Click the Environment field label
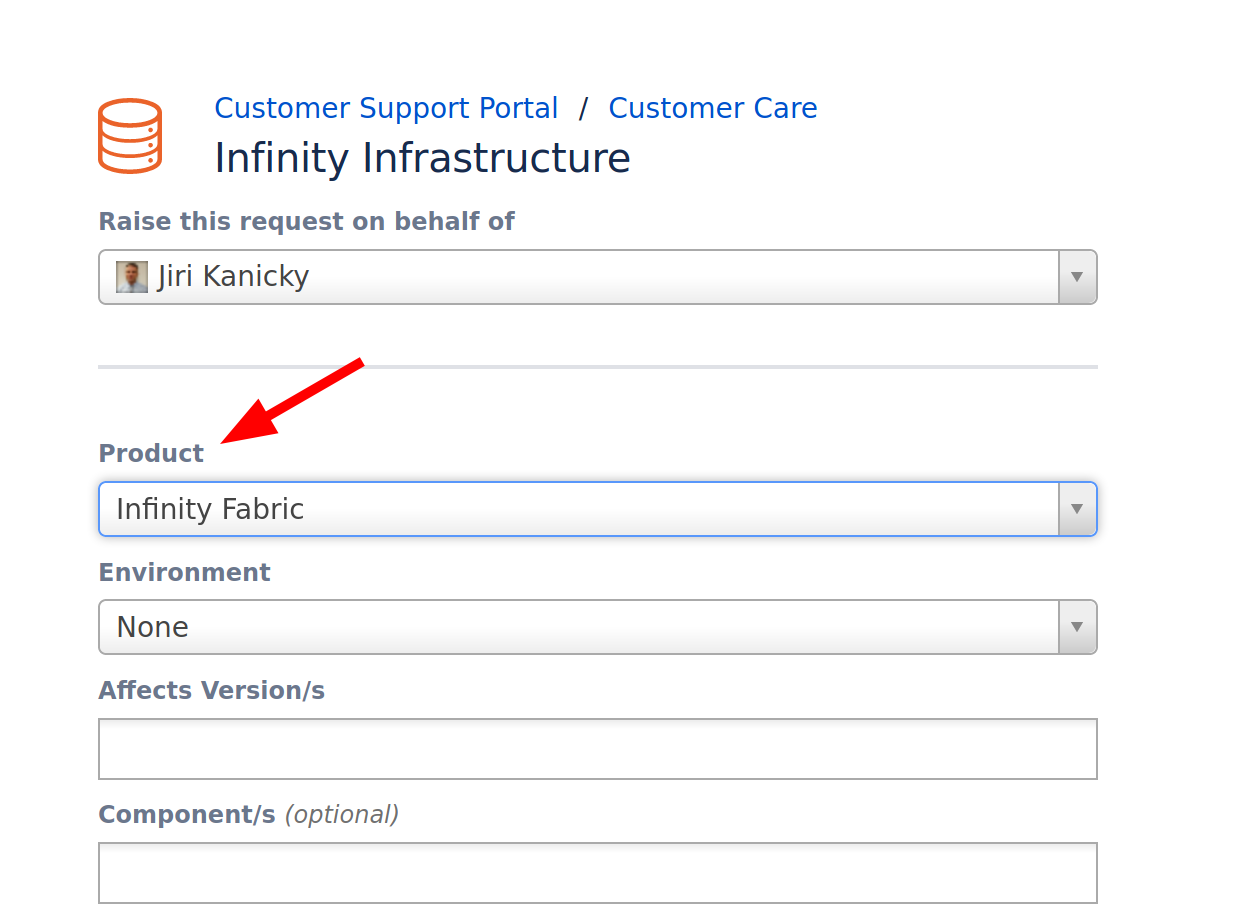1236x924 pixels. [x=184, y=572]
